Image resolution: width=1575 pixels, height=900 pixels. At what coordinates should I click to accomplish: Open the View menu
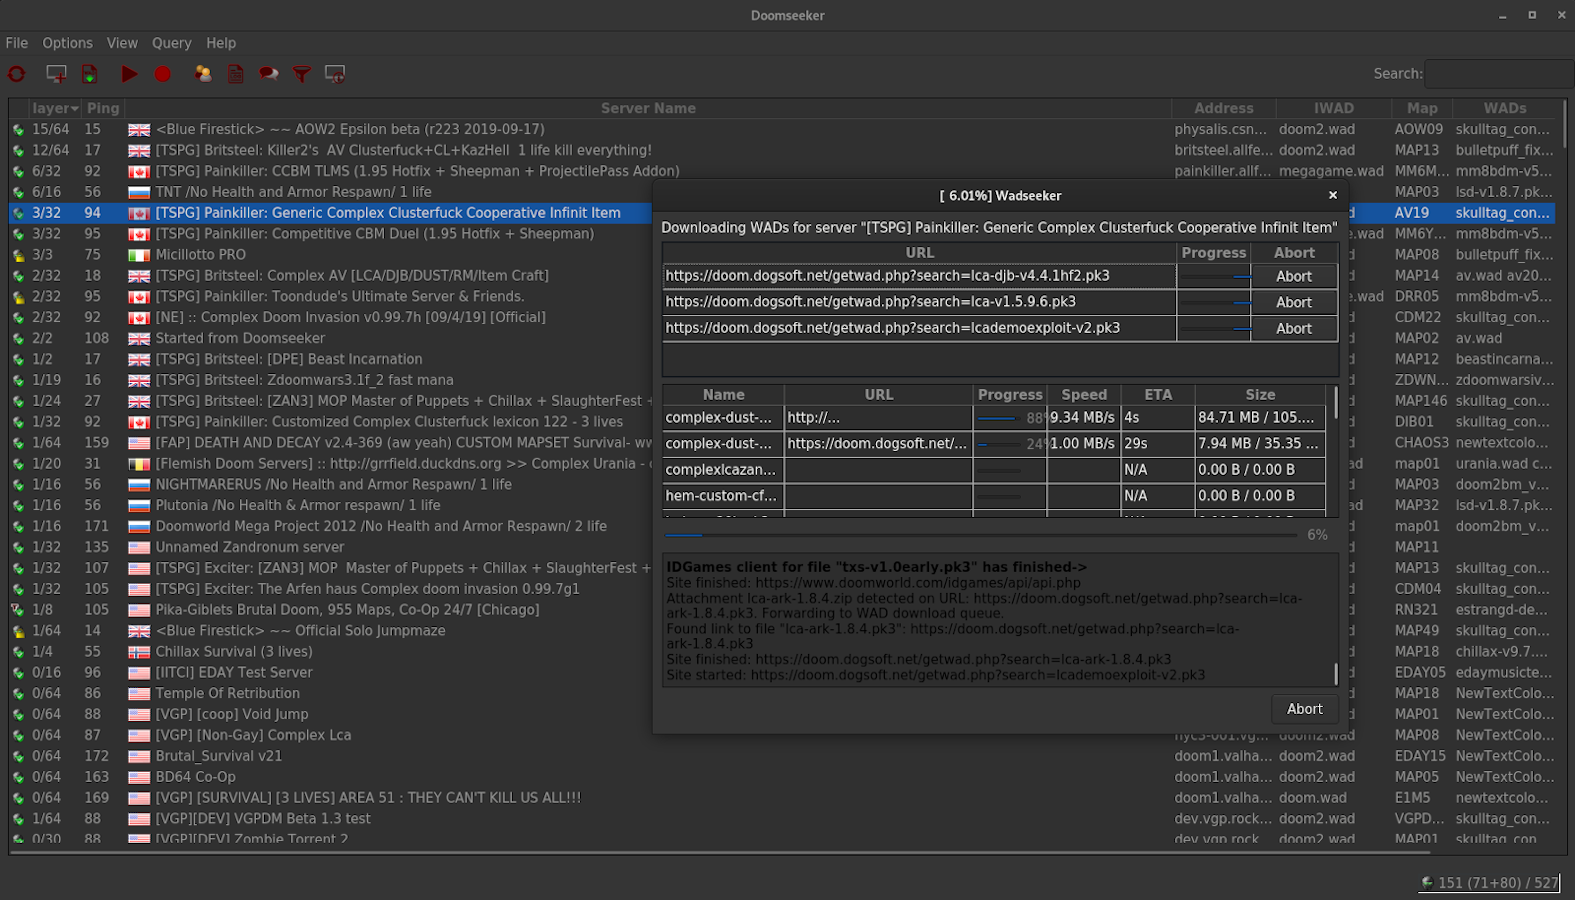(122, 43)
